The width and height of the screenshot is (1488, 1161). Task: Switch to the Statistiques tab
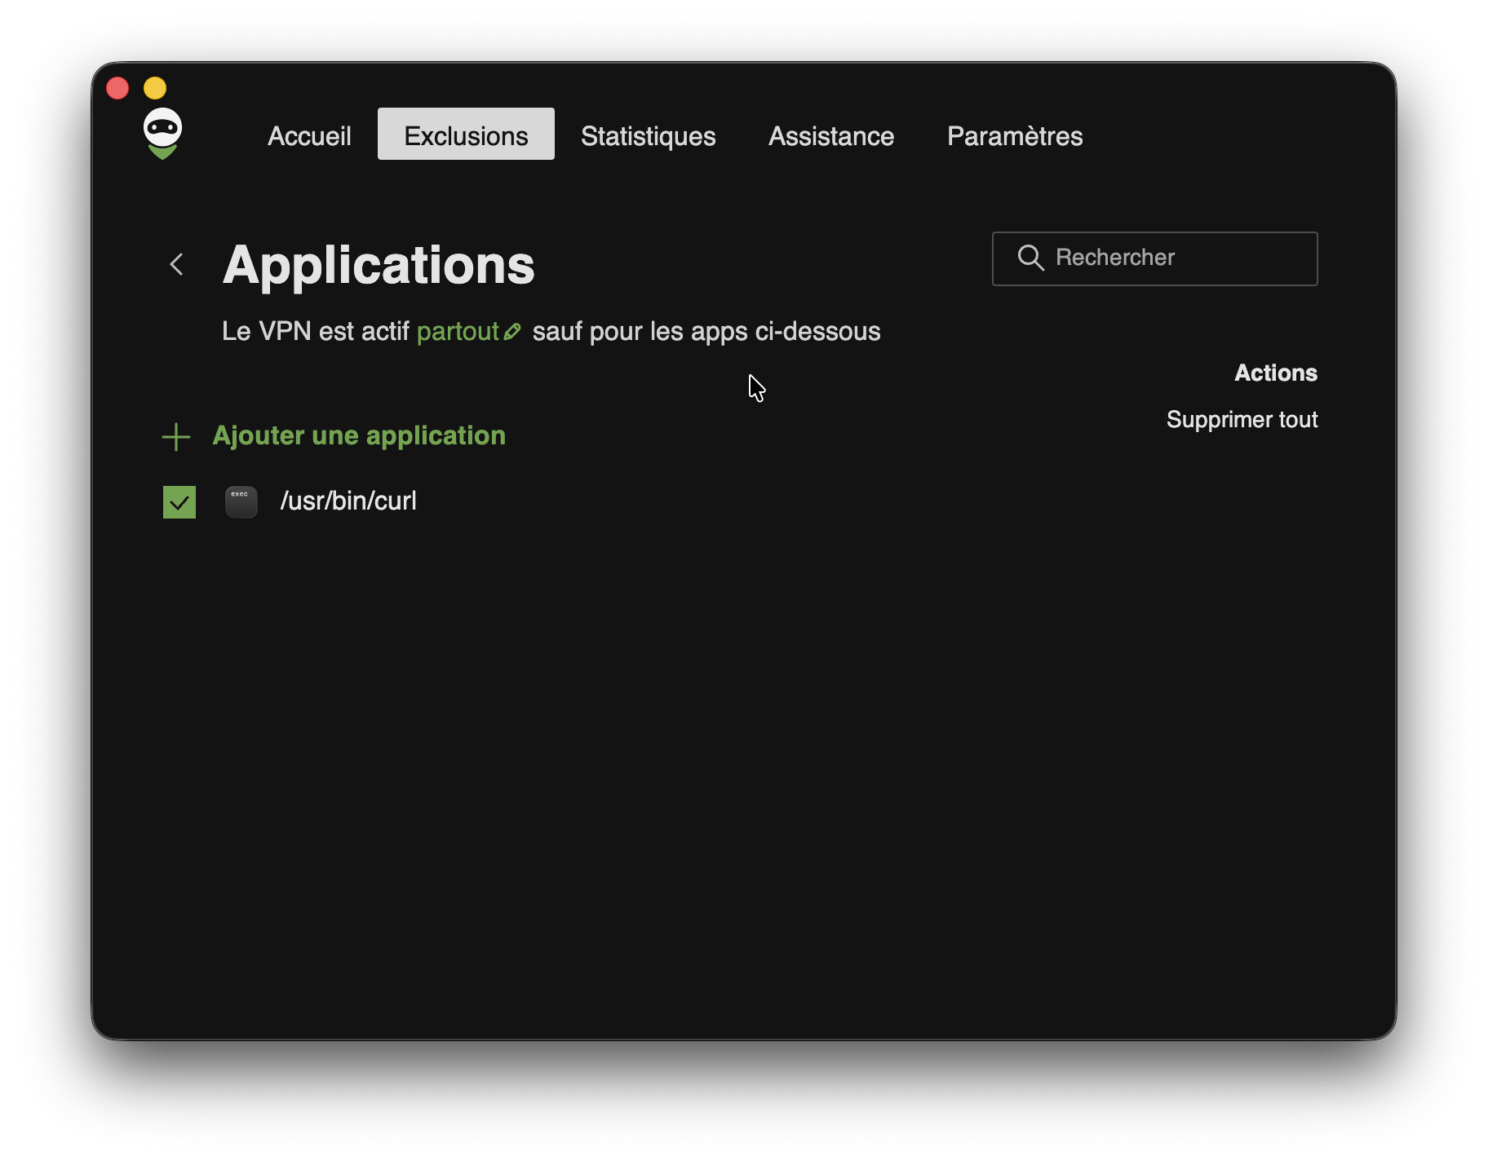pos(648,136)
